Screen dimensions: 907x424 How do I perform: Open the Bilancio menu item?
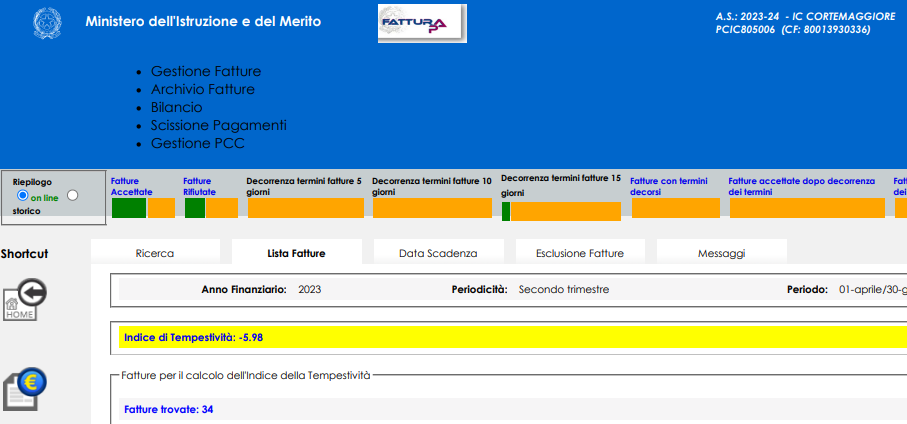tap(176, 107)
